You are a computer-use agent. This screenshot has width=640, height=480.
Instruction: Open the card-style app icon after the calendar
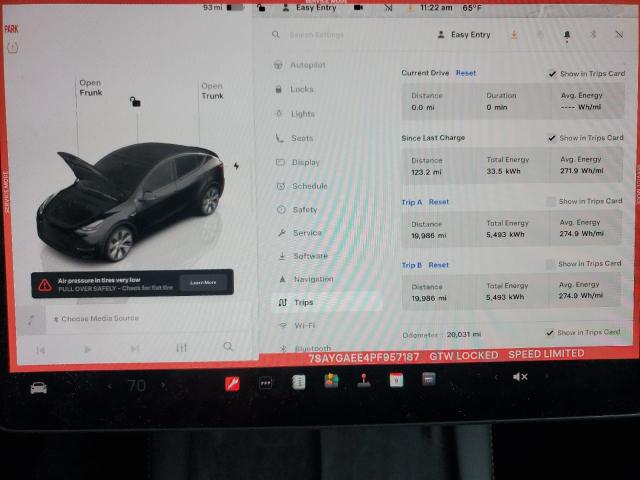pyautogui.click(x=429, y=379)
